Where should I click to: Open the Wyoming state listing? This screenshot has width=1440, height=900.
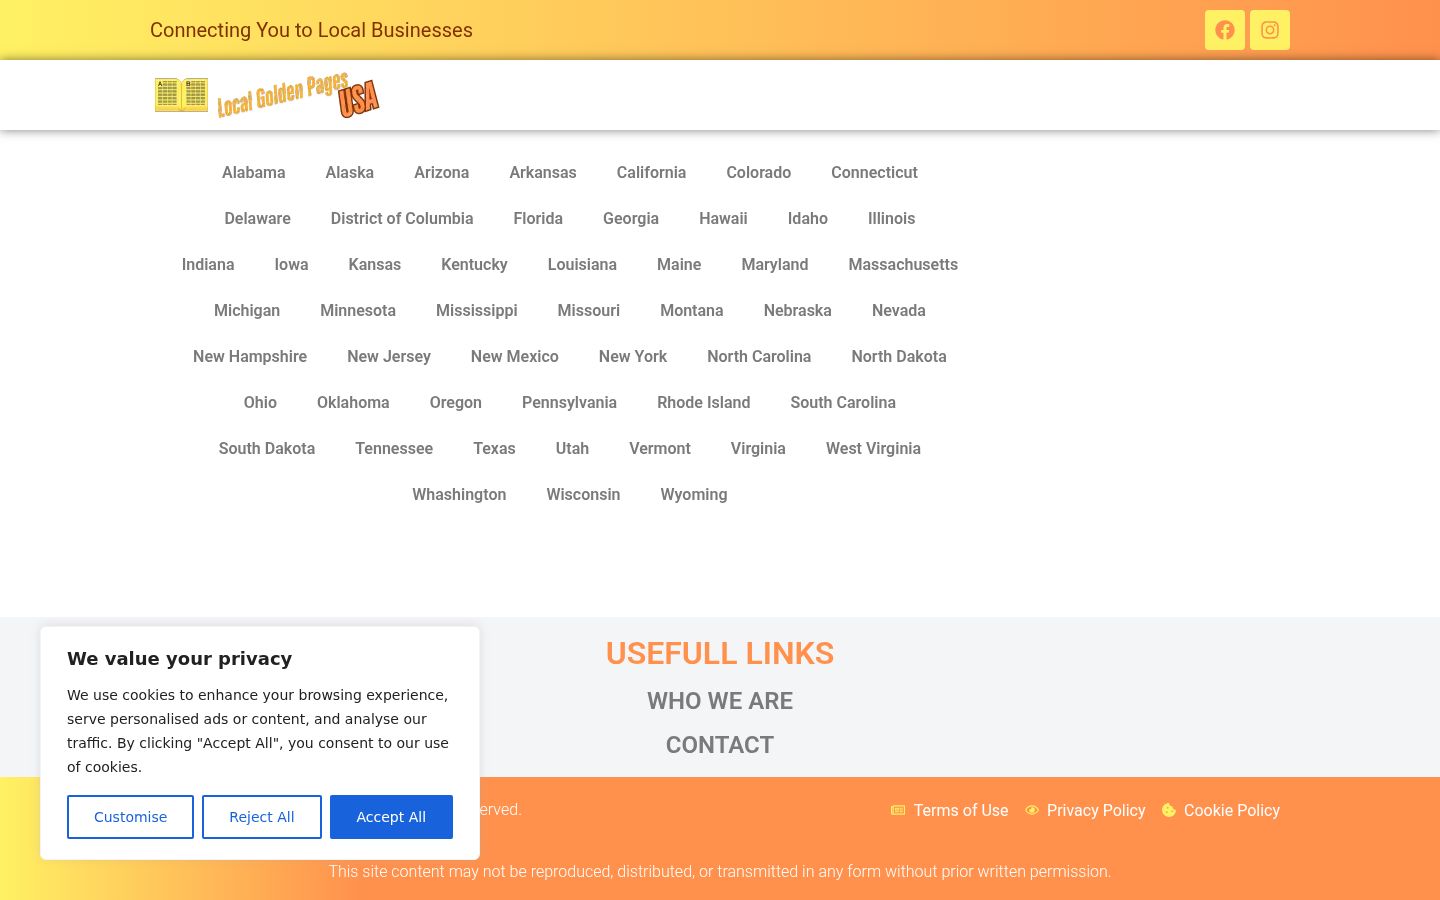click(694, 494)
